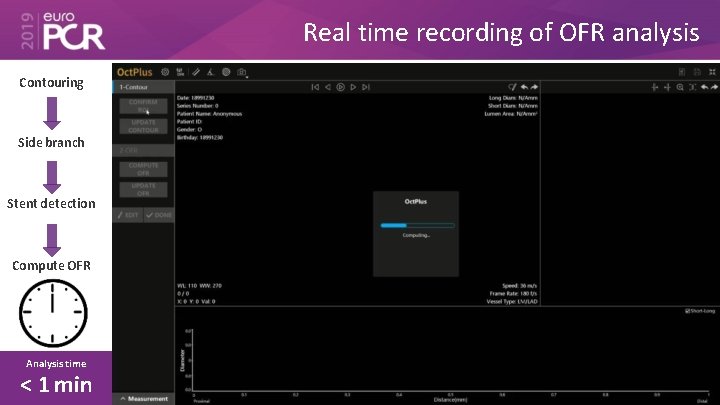
Task: Expand the Measurement panel
Action: point(144,399)
